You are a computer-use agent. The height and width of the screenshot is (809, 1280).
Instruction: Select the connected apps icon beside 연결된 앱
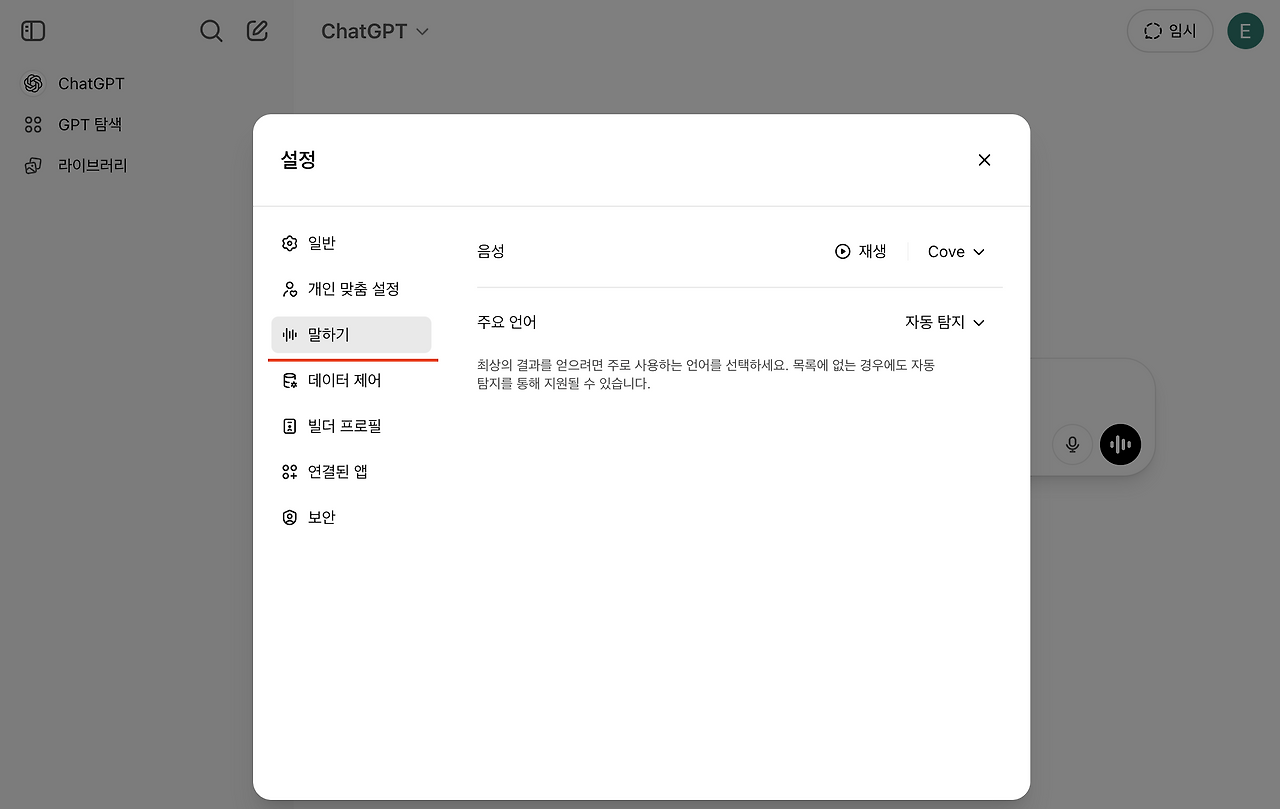click(x=289, y=471)
